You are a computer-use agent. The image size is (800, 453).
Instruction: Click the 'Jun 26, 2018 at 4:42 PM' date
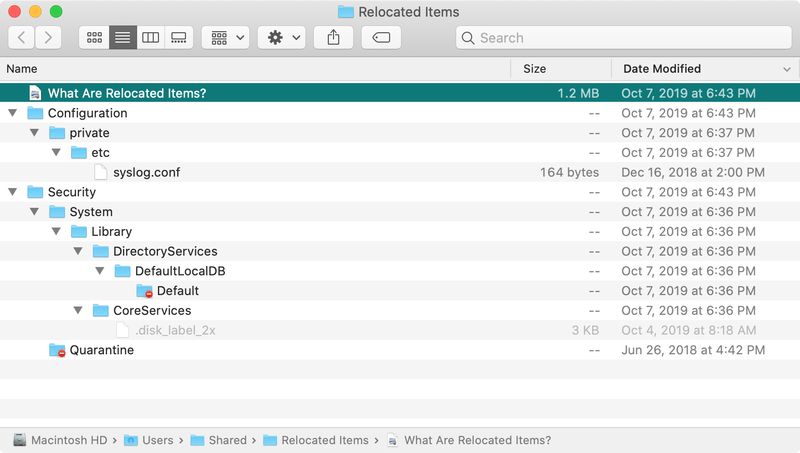(x=693, y=350)
